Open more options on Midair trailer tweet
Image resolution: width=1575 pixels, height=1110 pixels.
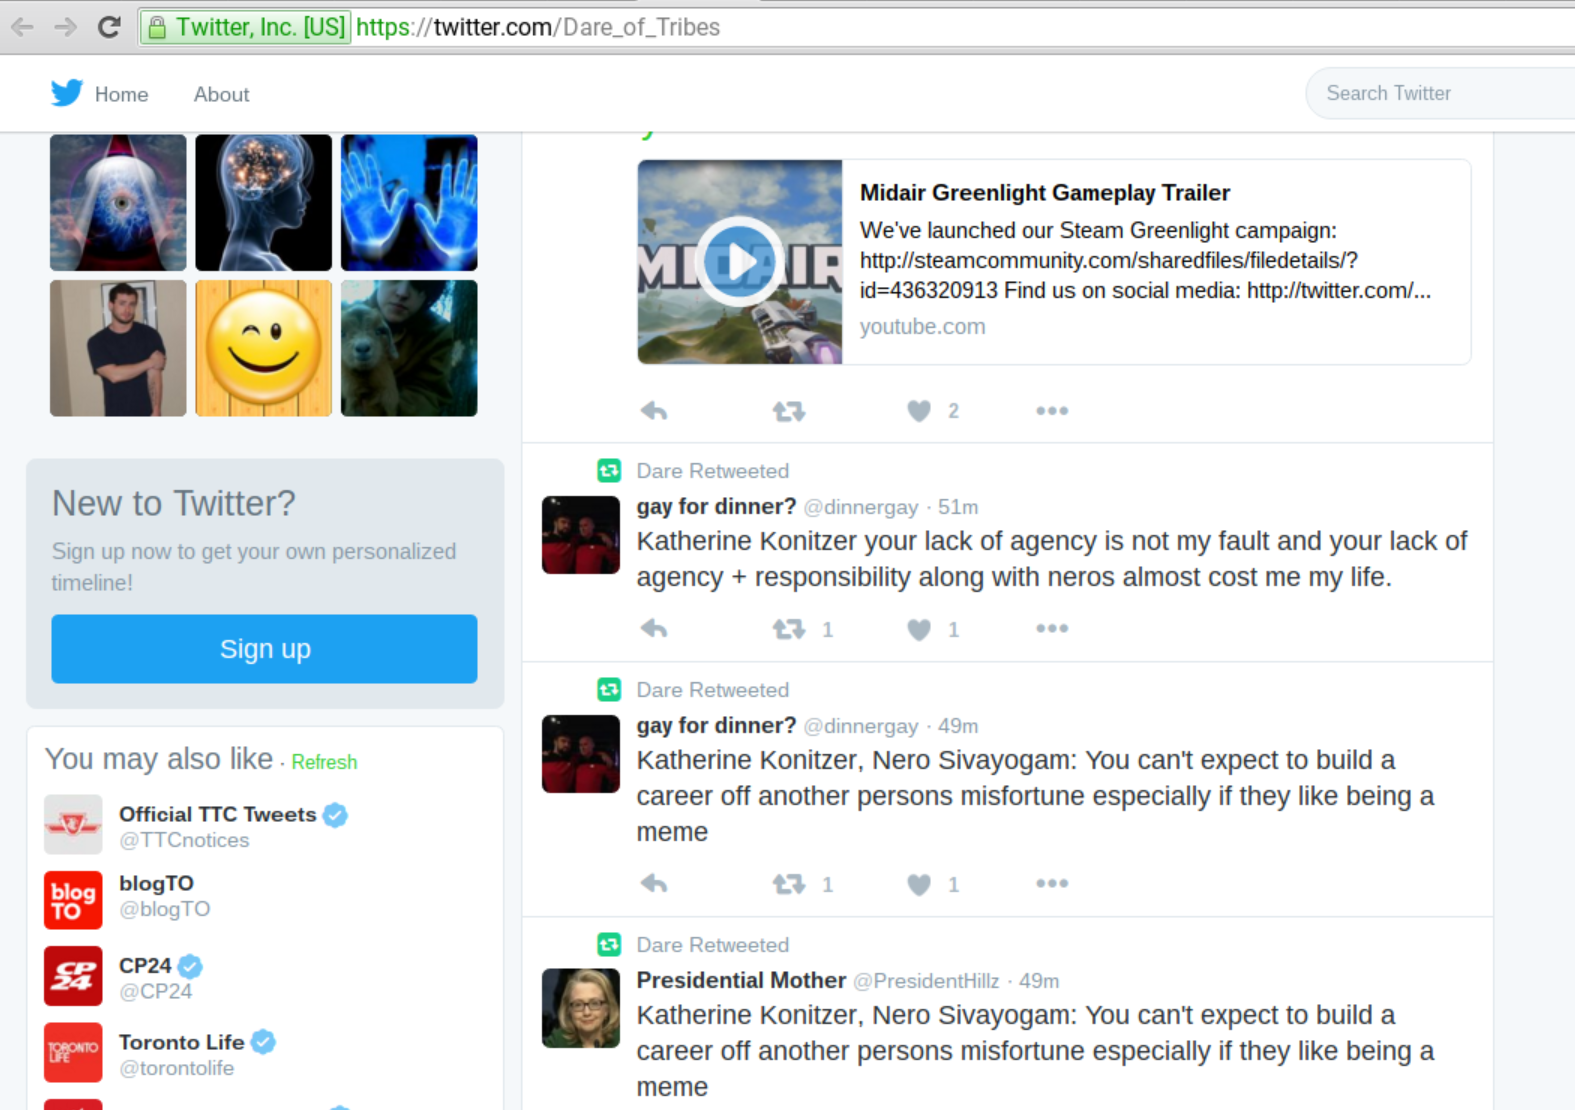(x=1052, y=411)
